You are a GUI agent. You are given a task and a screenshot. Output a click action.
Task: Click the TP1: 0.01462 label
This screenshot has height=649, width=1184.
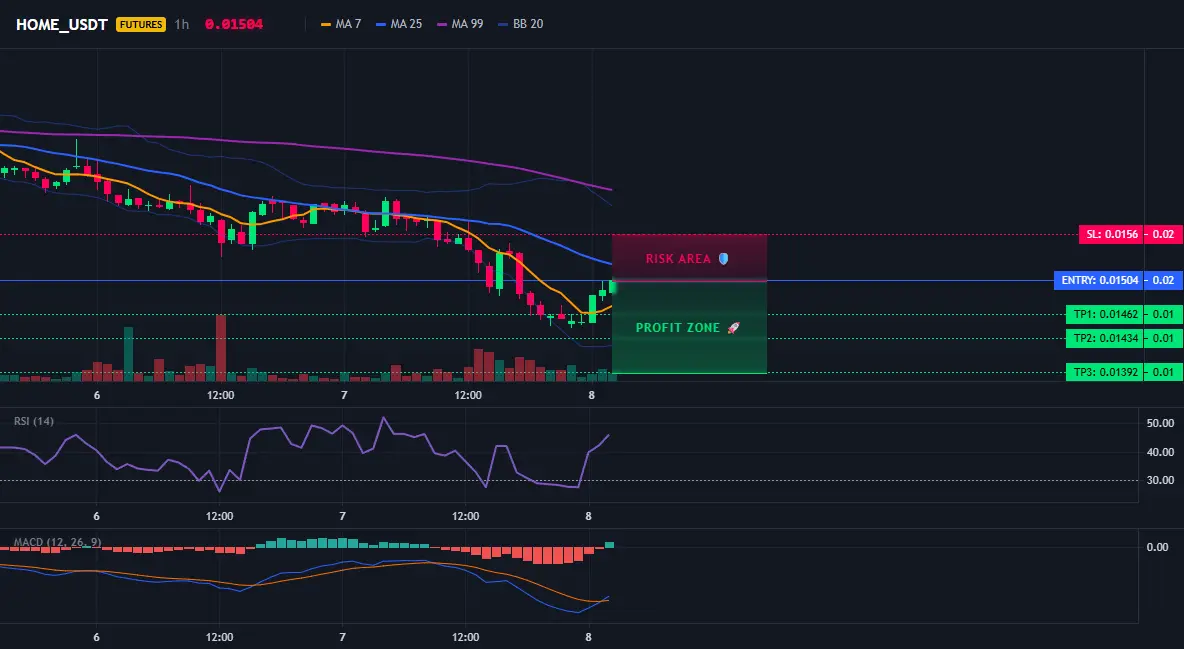[x=1105, y=314]
